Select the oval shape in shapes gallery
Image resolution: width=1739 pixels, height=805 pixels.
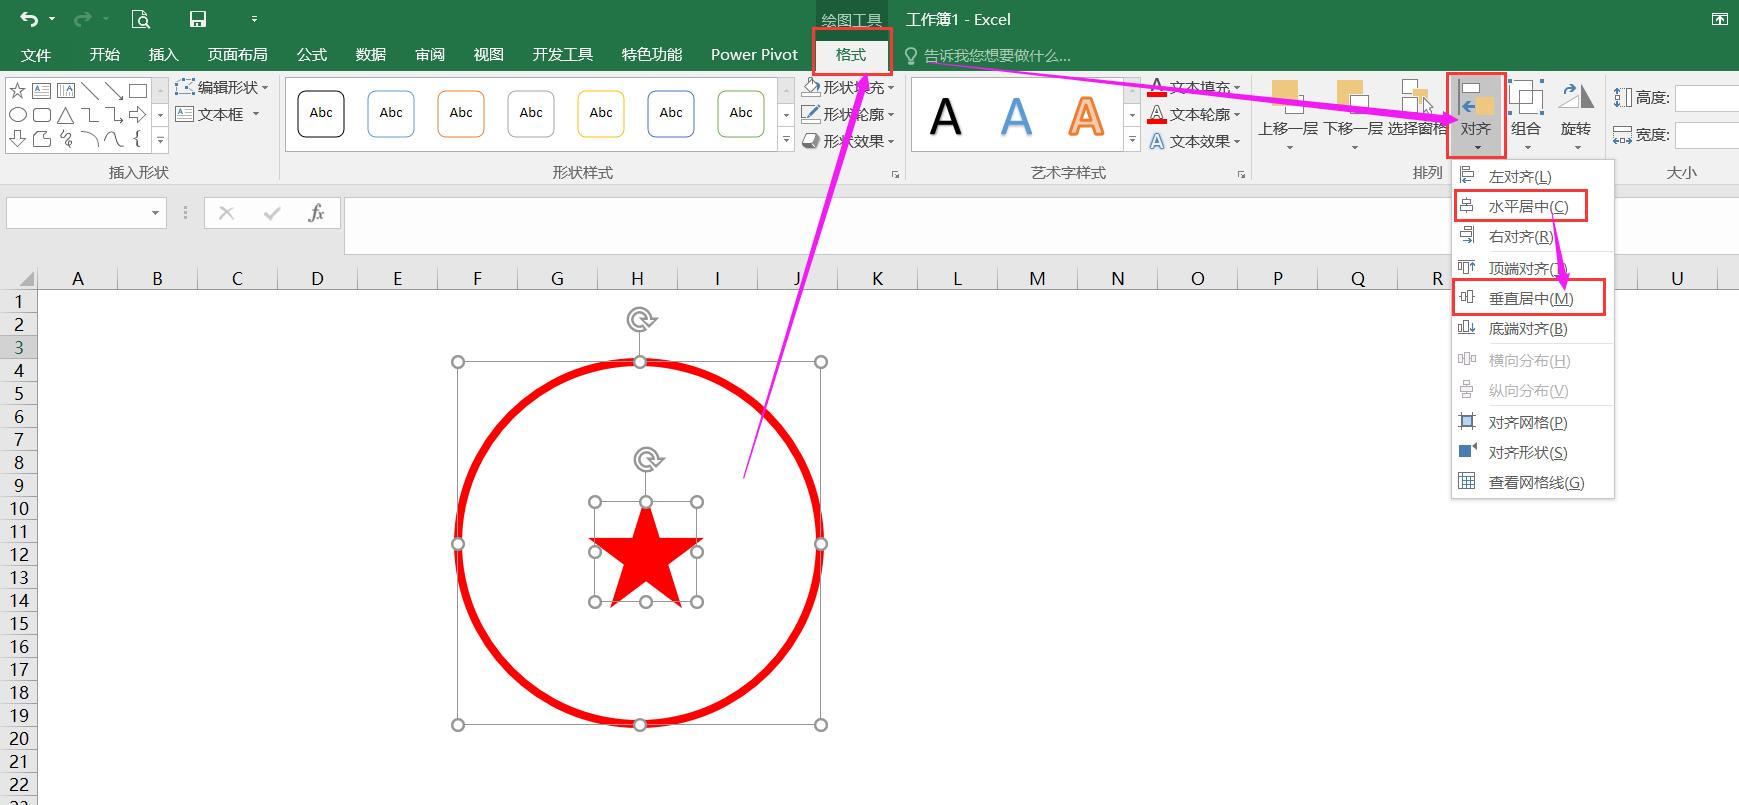[x=18, y=115]
